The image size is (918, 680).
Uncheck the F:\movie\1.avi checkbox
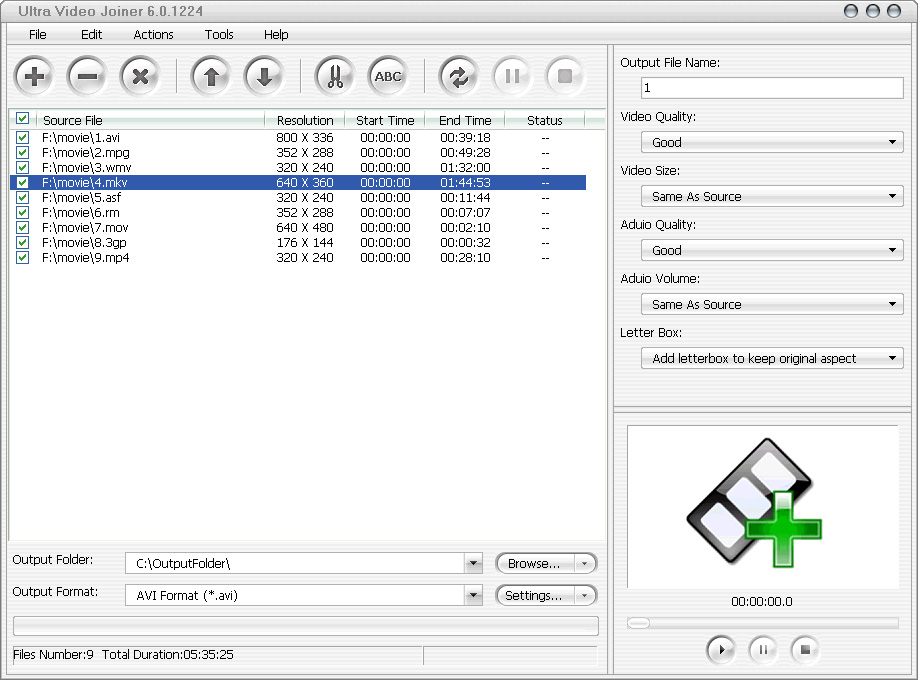coord(23,137)
